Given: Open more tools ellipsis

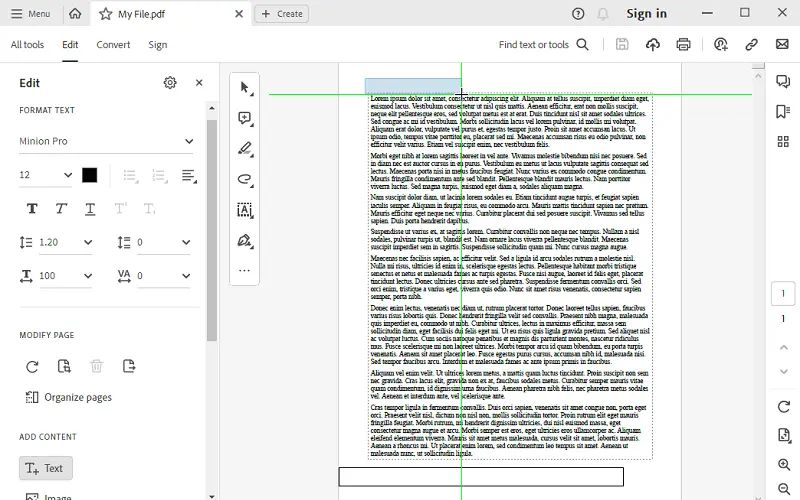Looking at the screenshot, I should coord(244,270).
